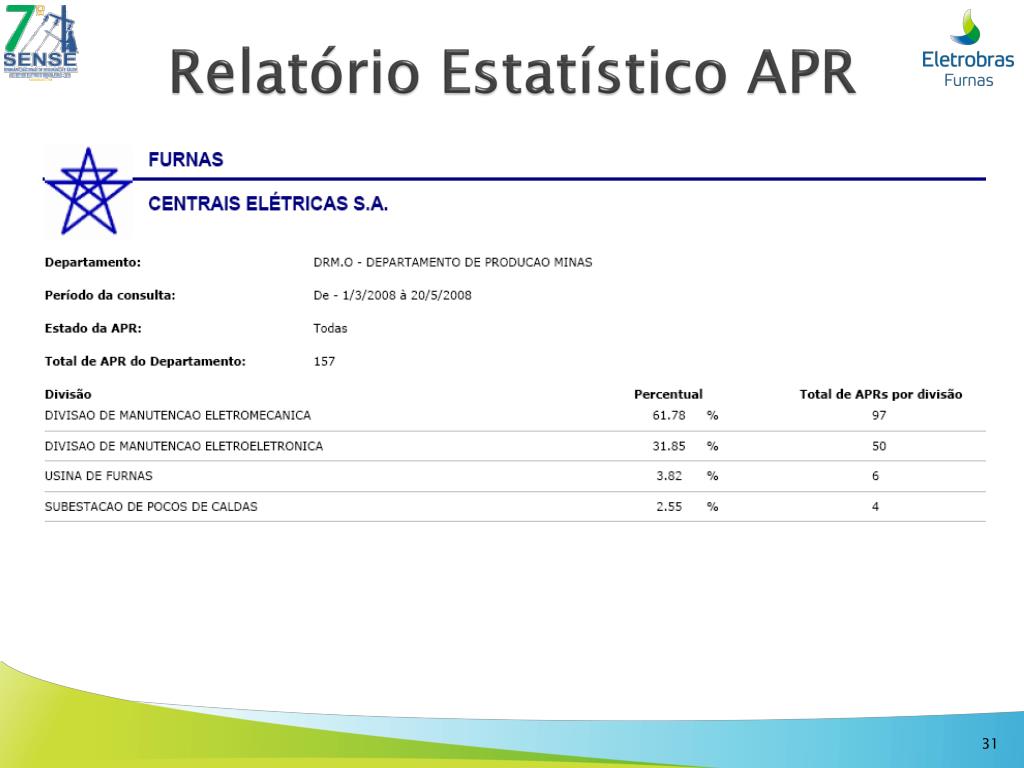Select the date range 'De - 1/3/2008 à 20/5/2008'
The height and width of the screenshot is (768, 1024).
392,295
